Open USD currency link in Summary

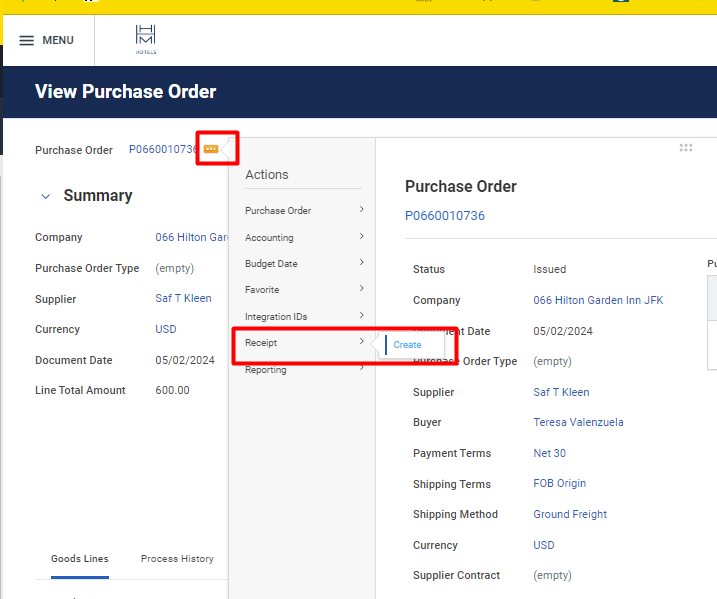pos(166,329)
